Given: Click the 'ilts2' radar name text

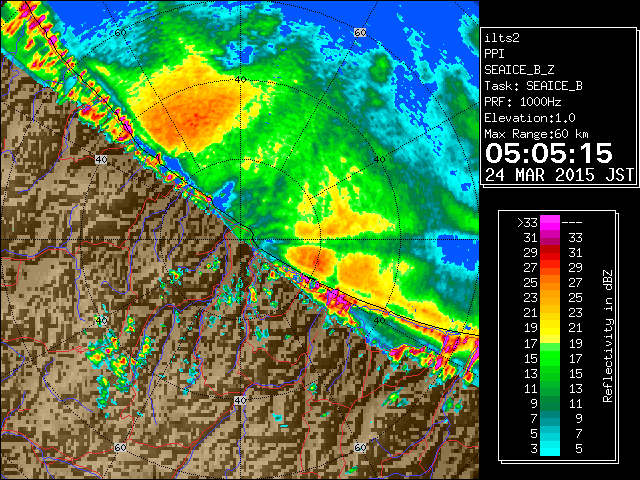Looking at the screenshot, I should coord(502,38).
